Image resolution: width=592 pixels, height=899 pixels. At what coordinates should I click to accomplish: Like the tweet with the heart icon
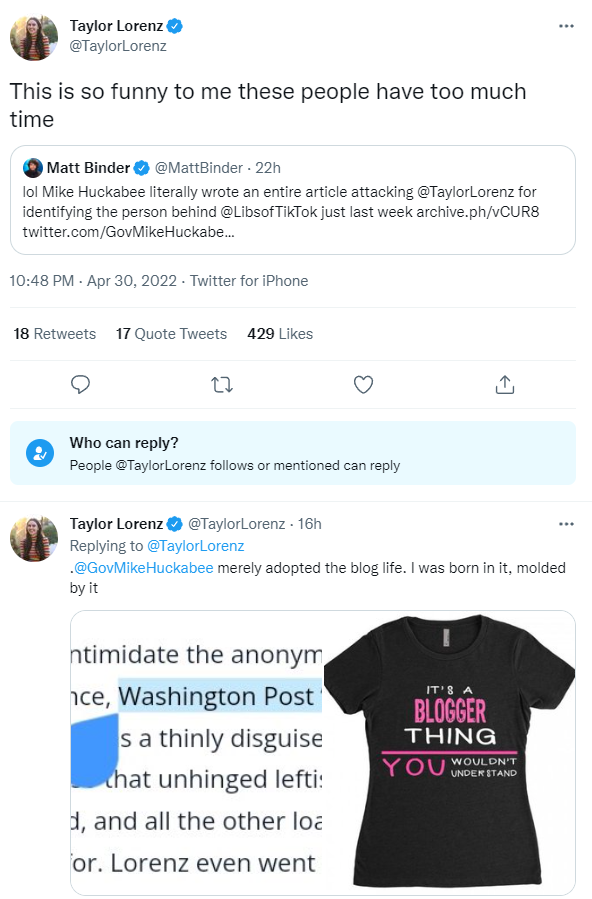(363, 384)
